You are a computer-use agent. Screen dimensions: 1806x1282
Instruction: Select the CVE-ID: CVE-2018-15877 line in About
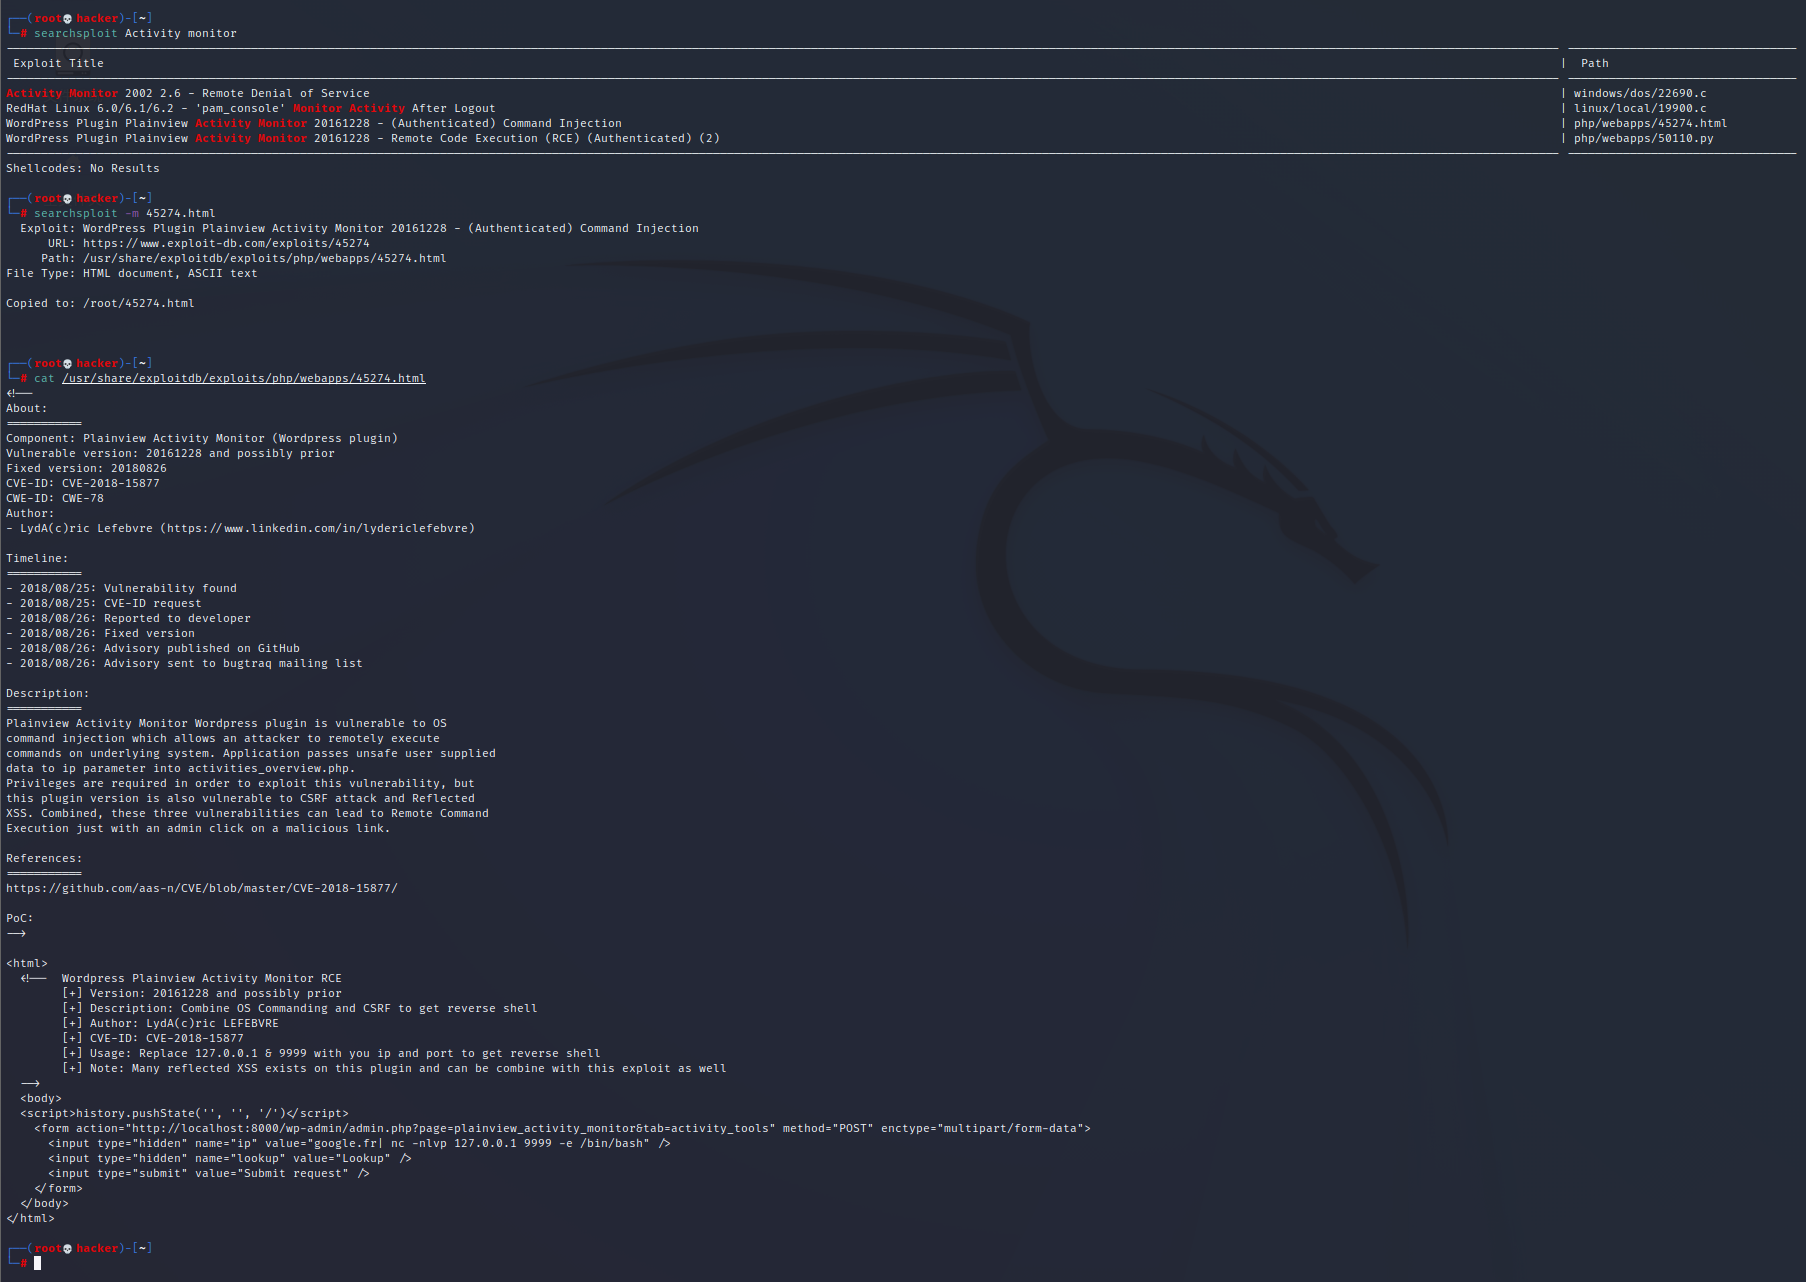(83, 483)
